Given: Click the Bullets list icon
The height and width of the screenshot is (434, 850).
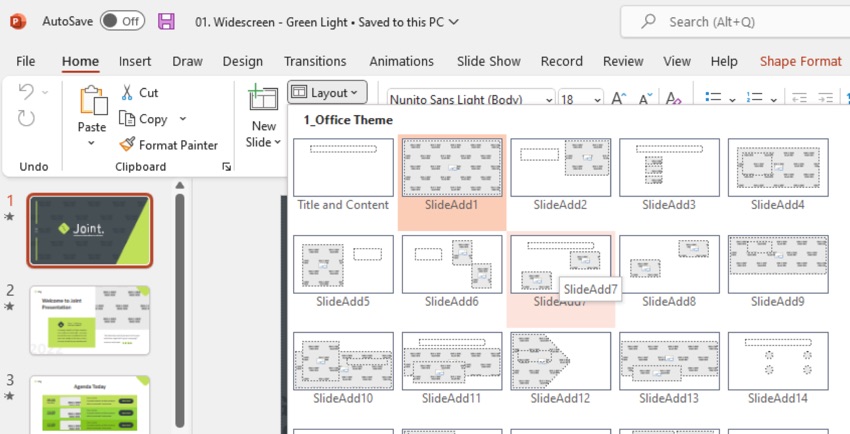Looking at the screenshot, I should (713, 98).
